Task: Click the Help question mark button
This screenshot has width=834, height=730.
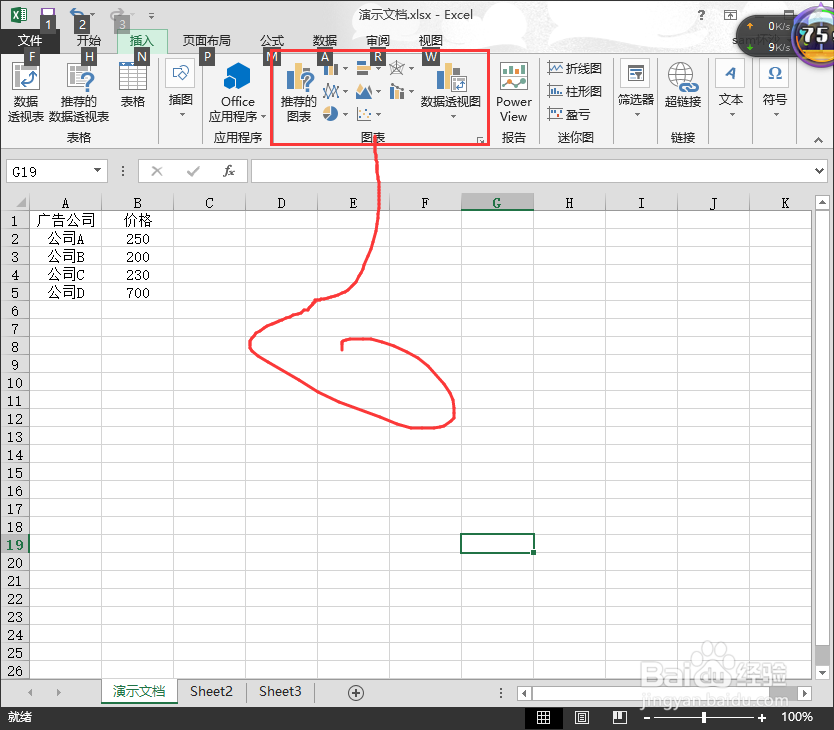Action: (701, 15)
